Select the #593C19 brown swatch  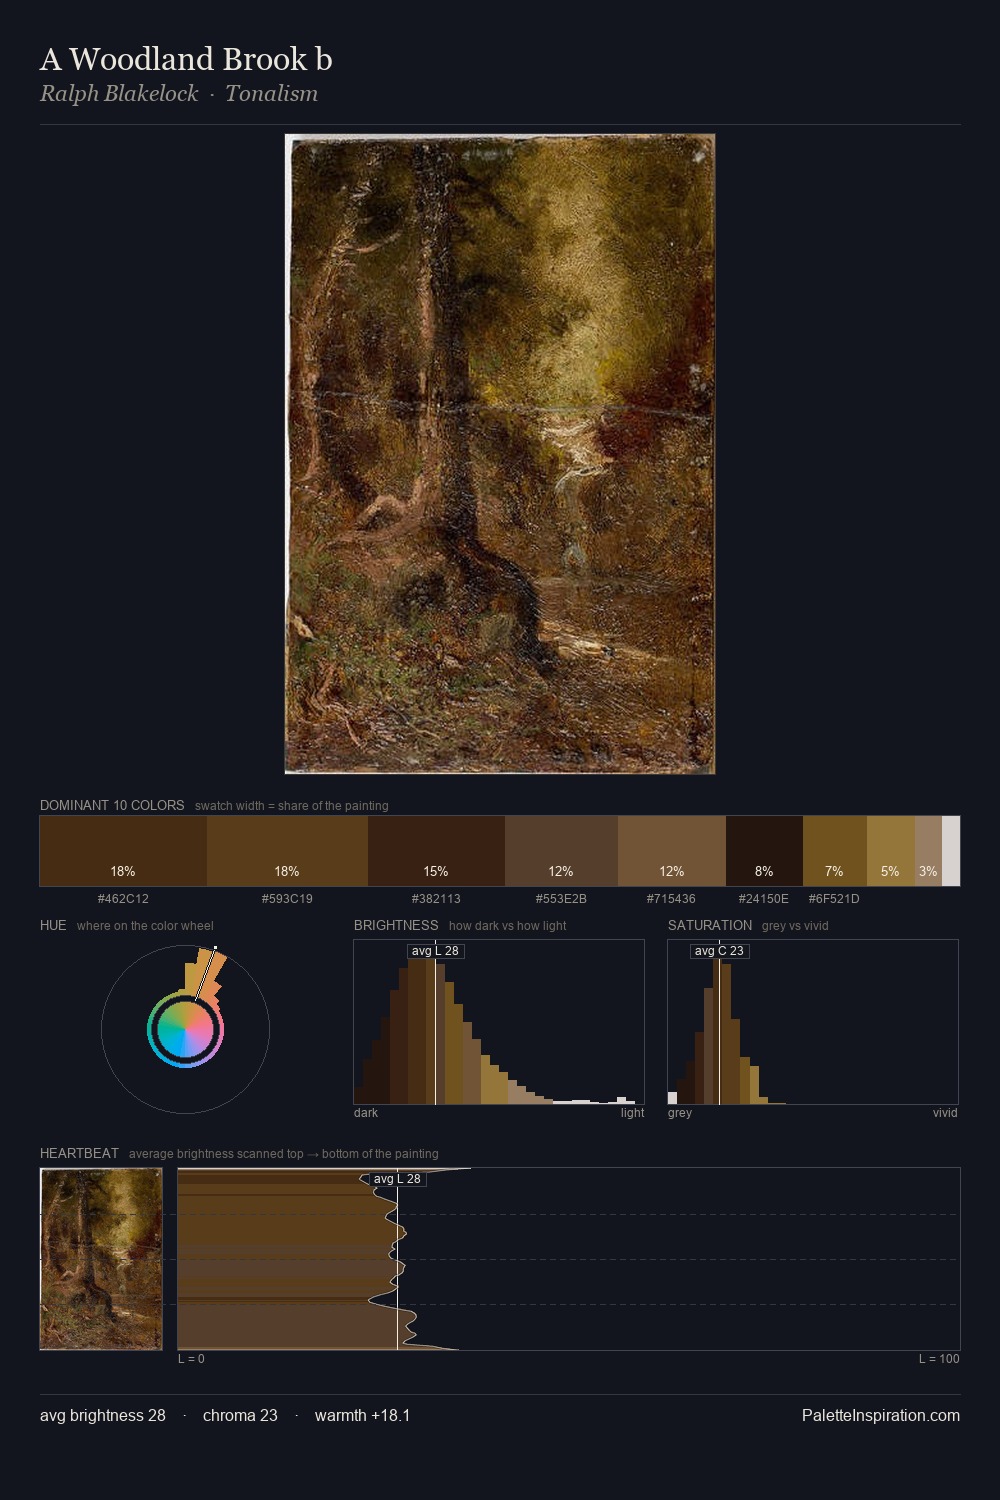[287, 851]
